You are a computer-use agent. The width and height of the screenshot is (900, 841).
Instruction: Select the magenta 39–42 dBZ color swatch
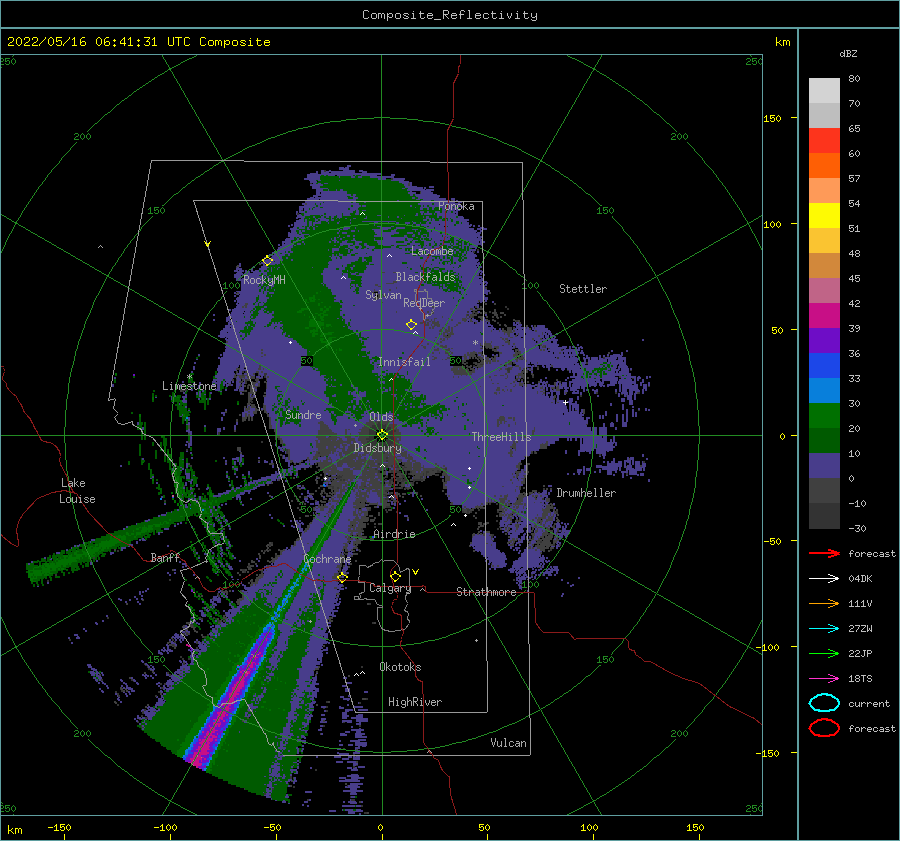(824, 316)
